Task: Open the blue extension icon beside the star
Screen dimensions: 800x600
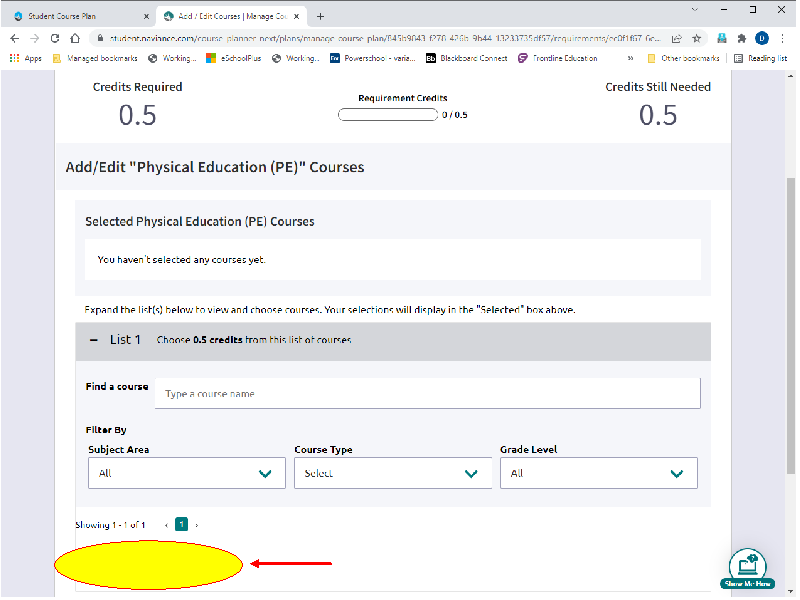Action: (x=722, y=38)
